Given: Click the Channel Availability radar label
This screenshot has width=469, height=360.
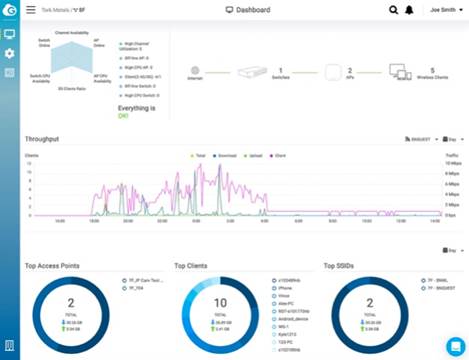Looking at the screenshot, I should (72, 33).
